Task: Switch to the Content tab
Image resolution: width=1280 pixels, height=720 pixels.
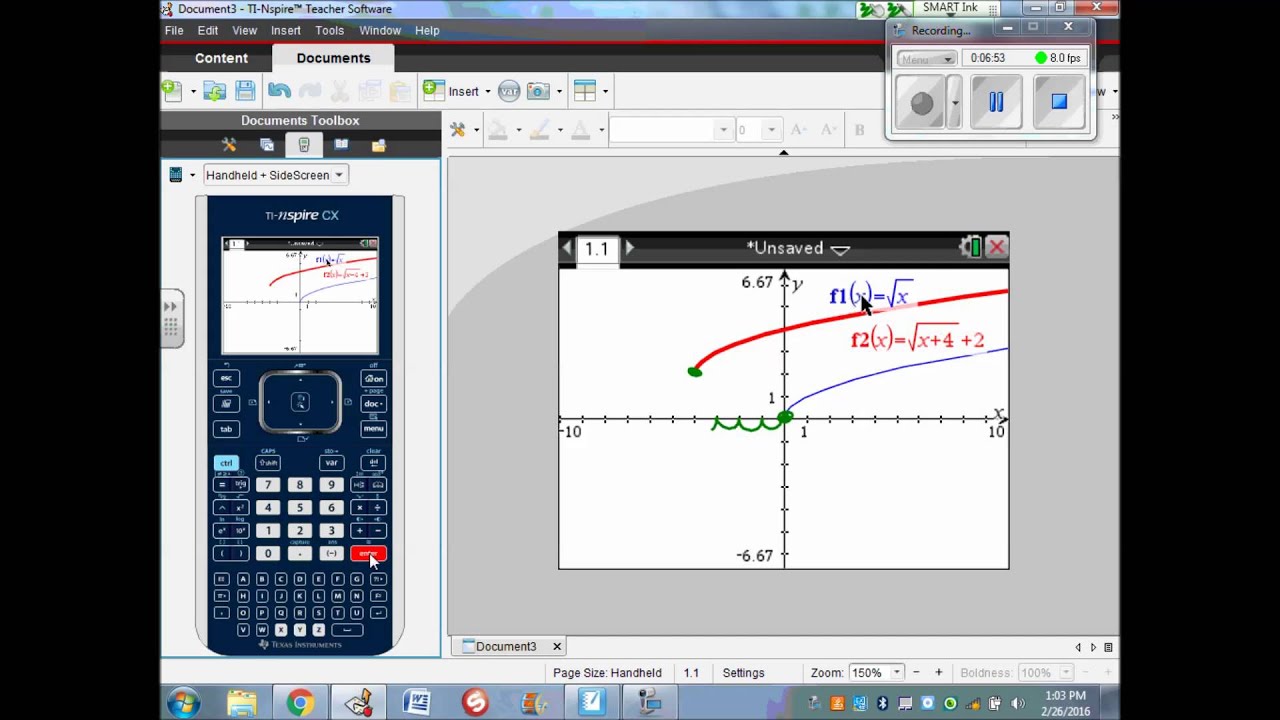Action: 221,58
